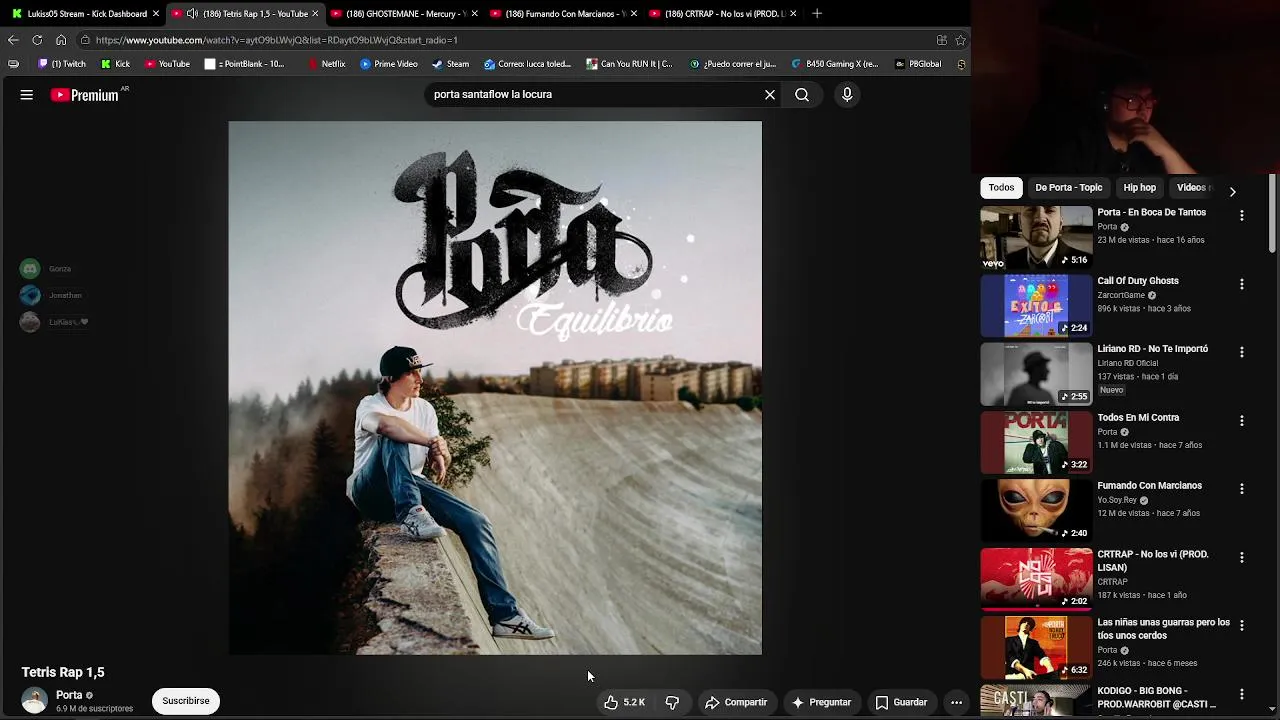Ask about the video with Preguntar

tap(821, 702)
